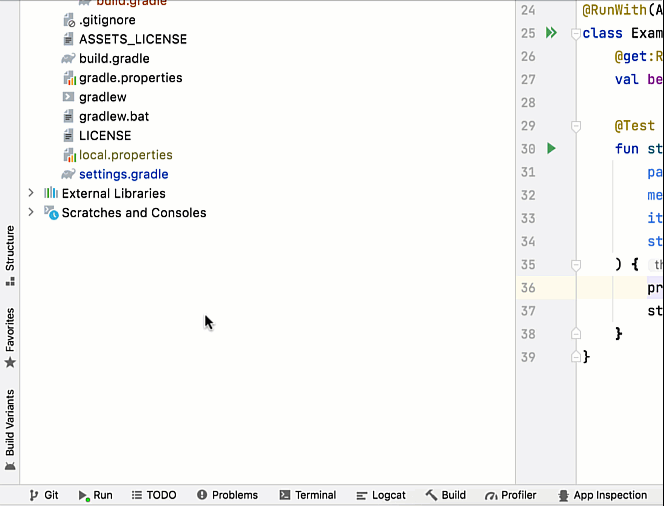Click the run test gutter icon on line 30

(550, 149)
